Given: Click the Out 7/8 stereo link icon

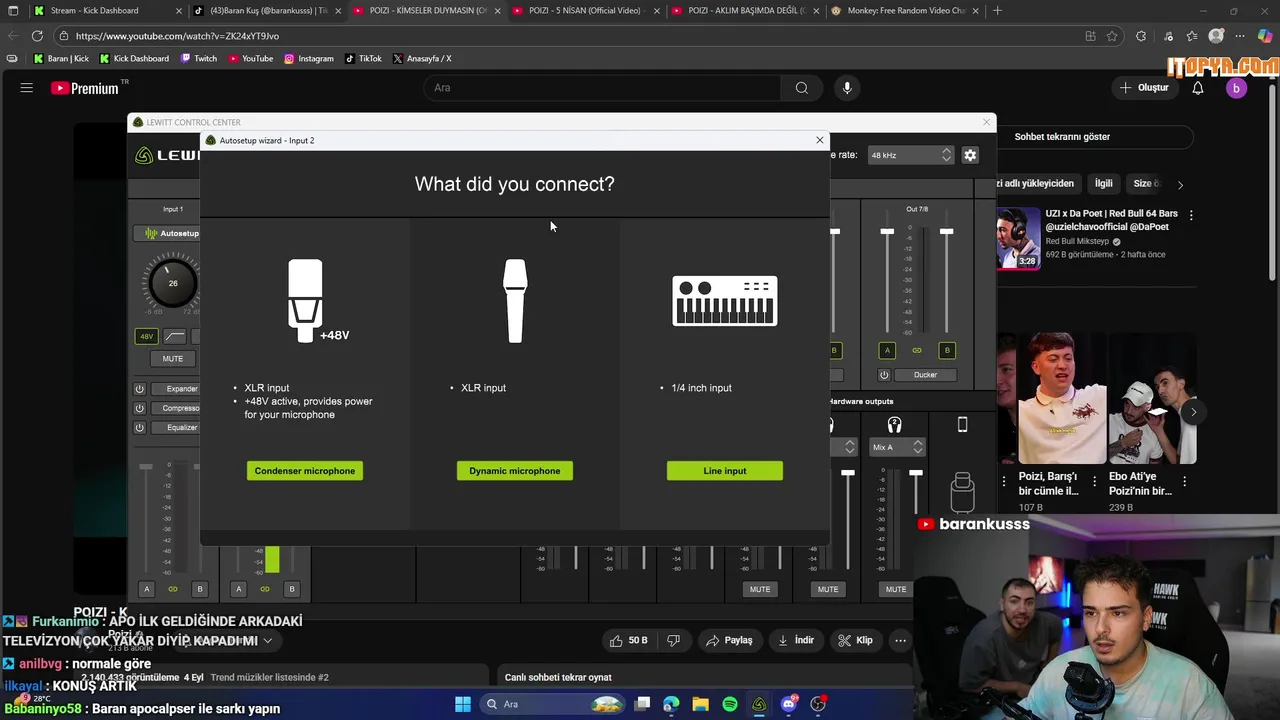Looking at the screenshot, I should (x=917, y=350).
